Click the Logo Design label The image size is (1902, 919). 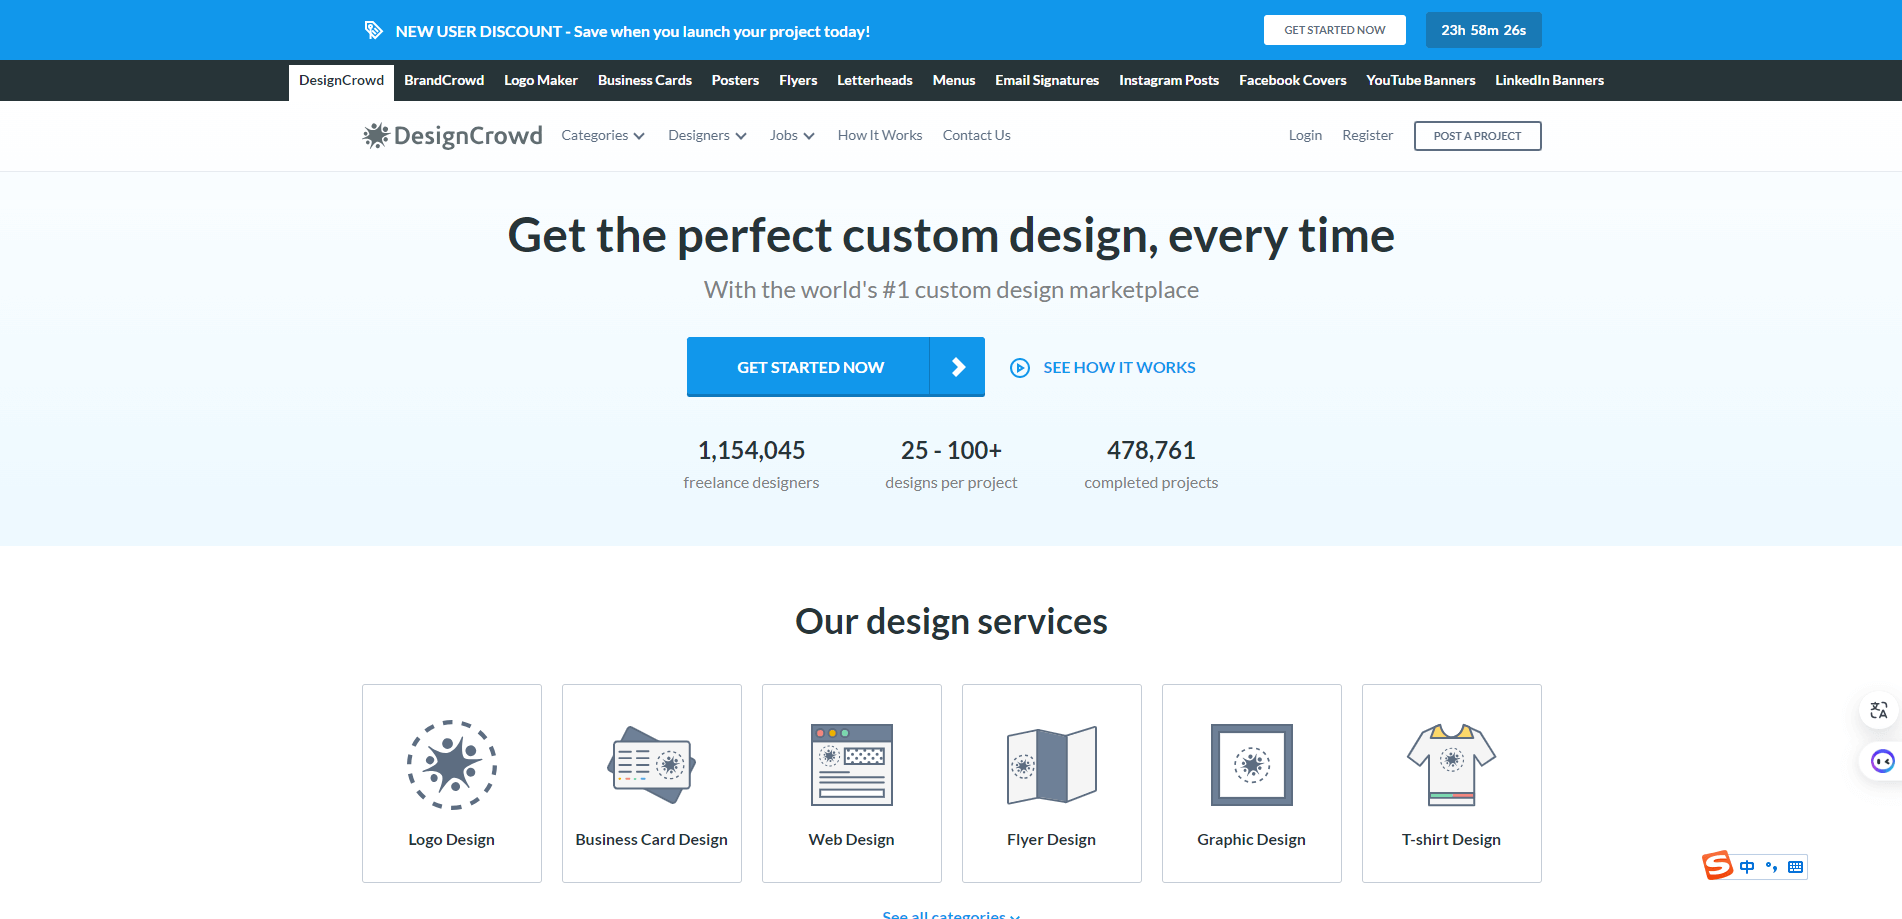[452, 840]
